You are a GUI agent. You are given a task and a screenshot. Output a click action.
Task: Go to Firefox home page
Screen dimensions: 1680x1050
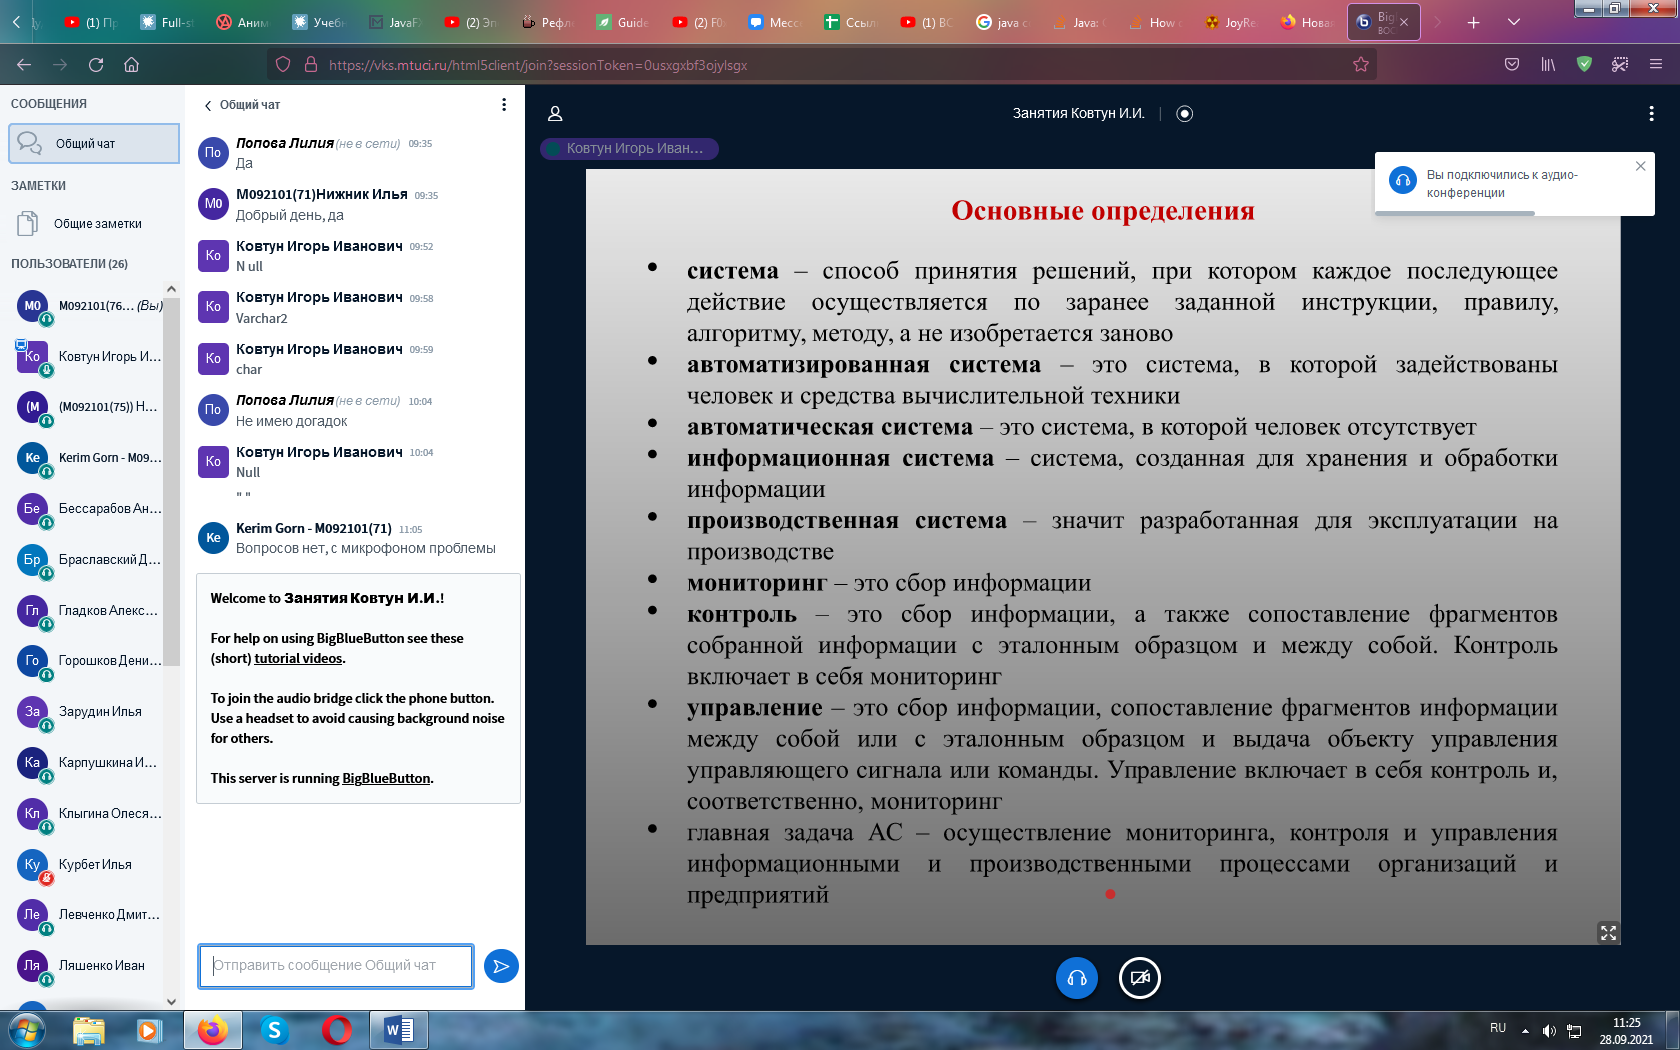(x=131, y=65)
